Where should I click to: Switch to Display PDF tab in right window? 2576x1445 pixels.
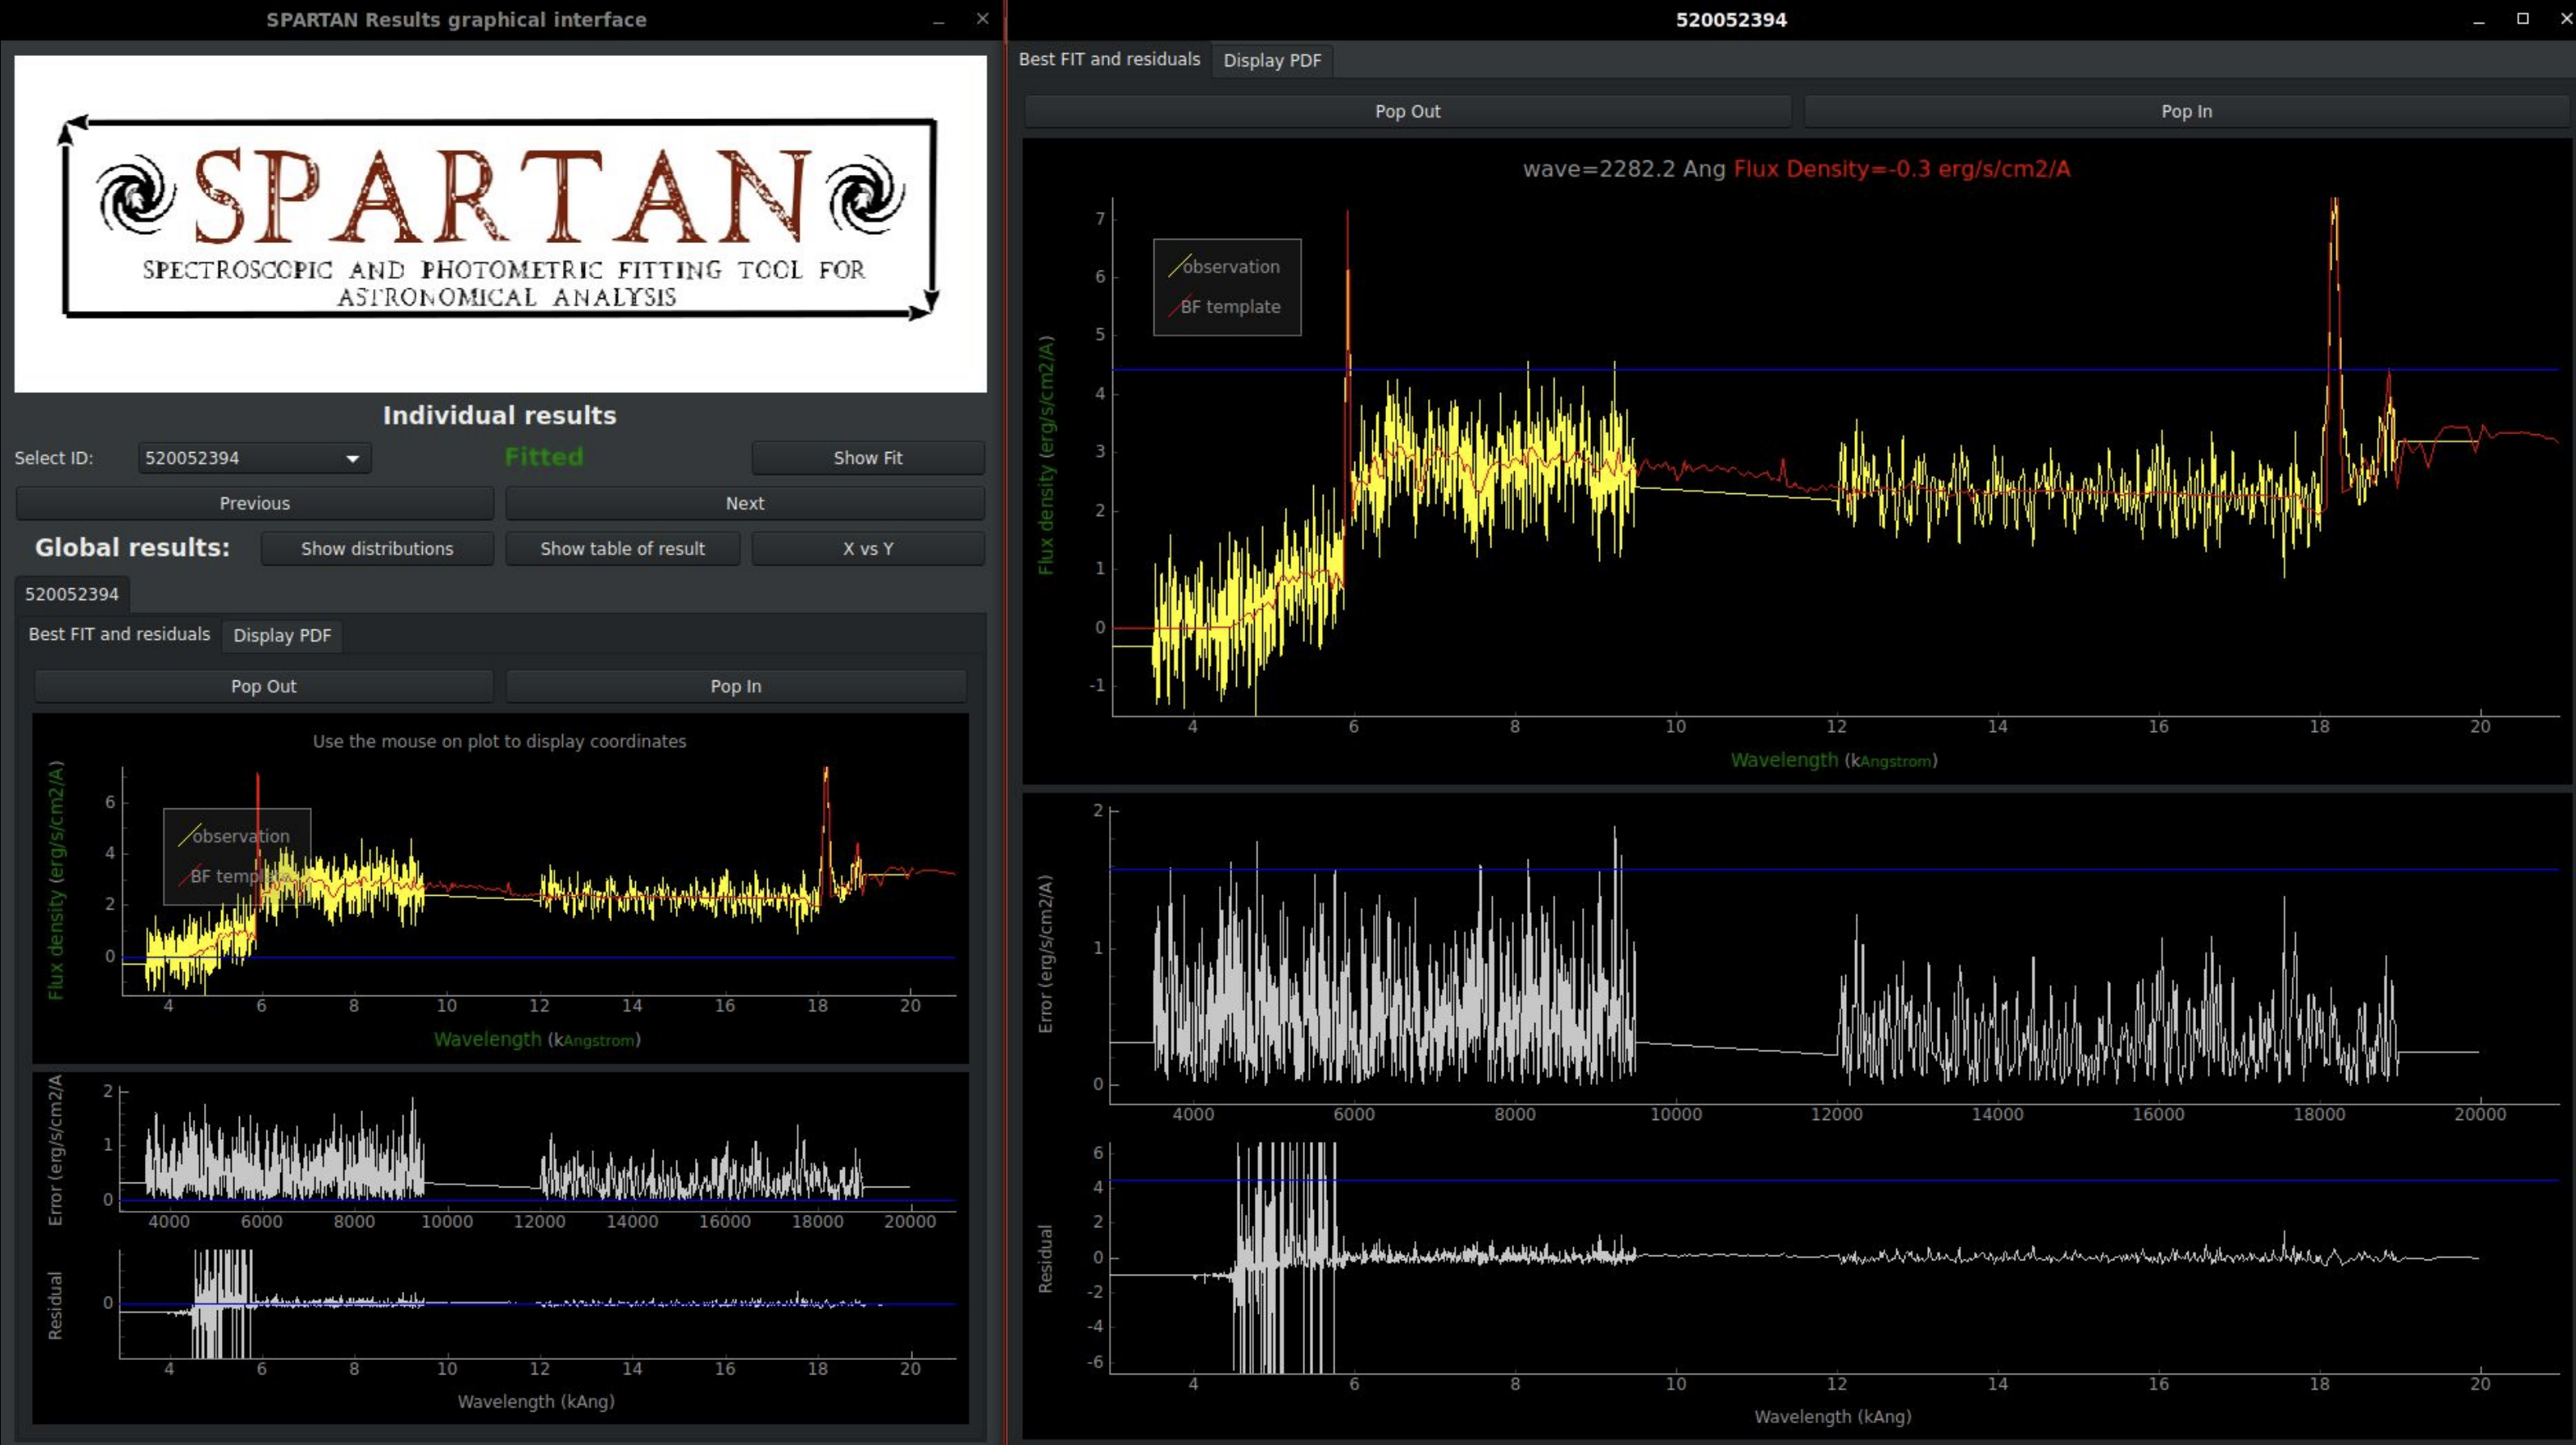coord(1271,60)
